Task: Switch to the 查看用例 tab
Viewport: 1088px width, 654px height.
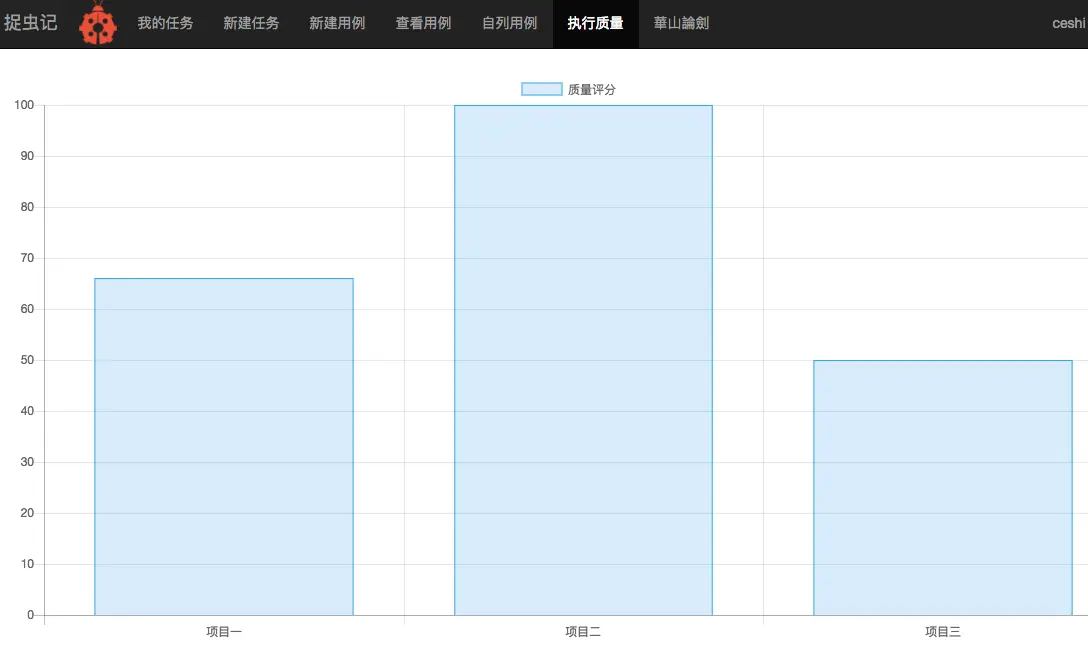Action: 423,24
